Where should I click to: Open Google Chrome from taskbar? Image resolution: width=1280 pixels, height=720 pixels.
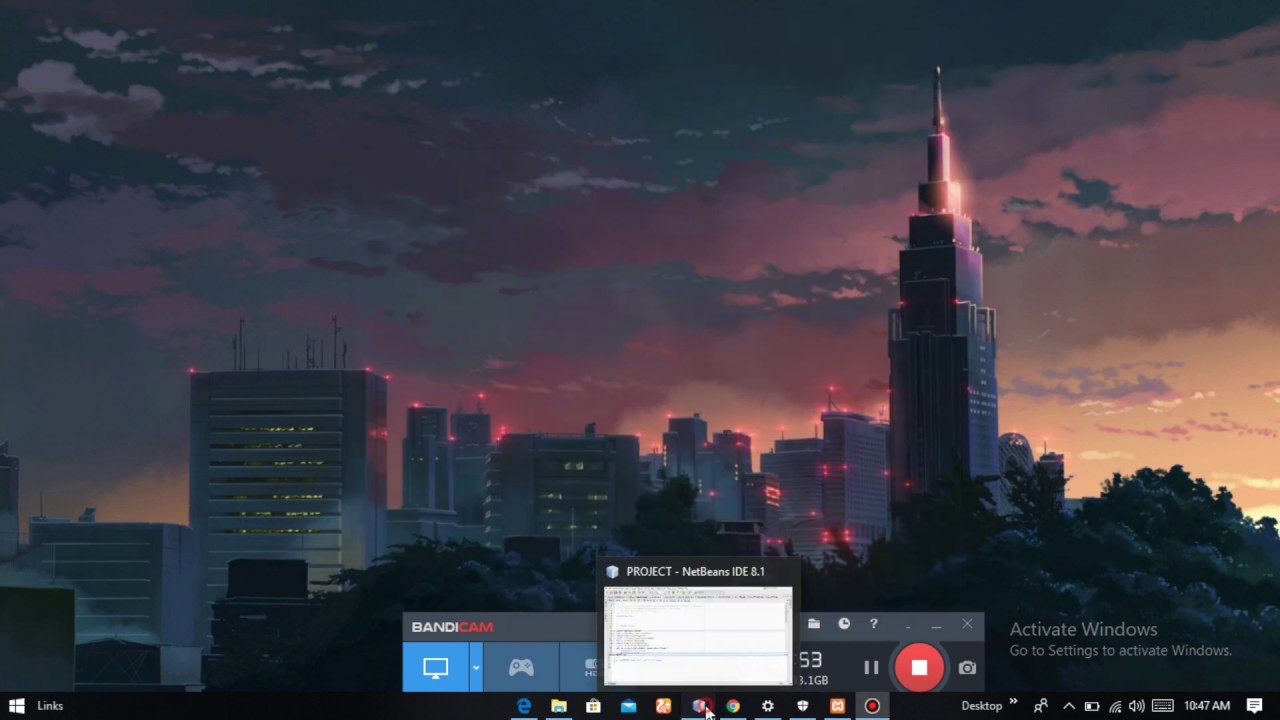coord(733,706)
